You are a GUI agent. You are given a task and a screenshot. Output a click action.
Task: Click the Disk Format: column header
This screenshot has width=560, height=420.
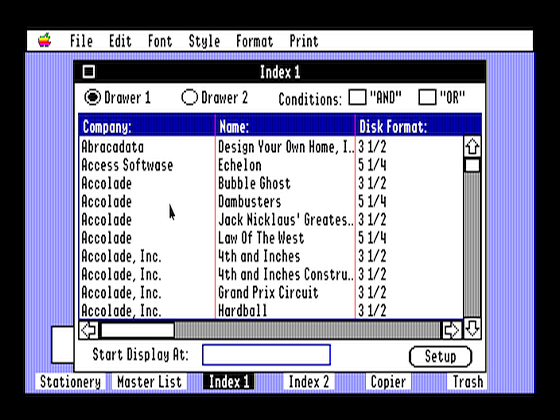click(x=419, y=126)
